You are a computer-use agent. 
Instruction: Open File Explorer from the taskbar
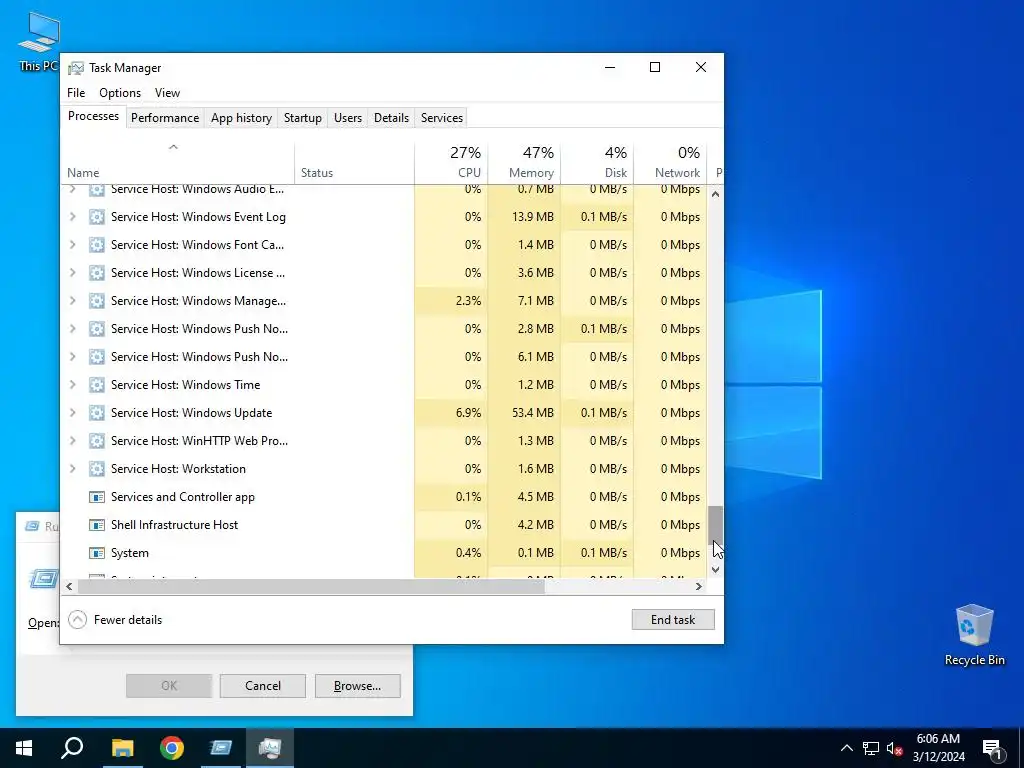[122, 748]
